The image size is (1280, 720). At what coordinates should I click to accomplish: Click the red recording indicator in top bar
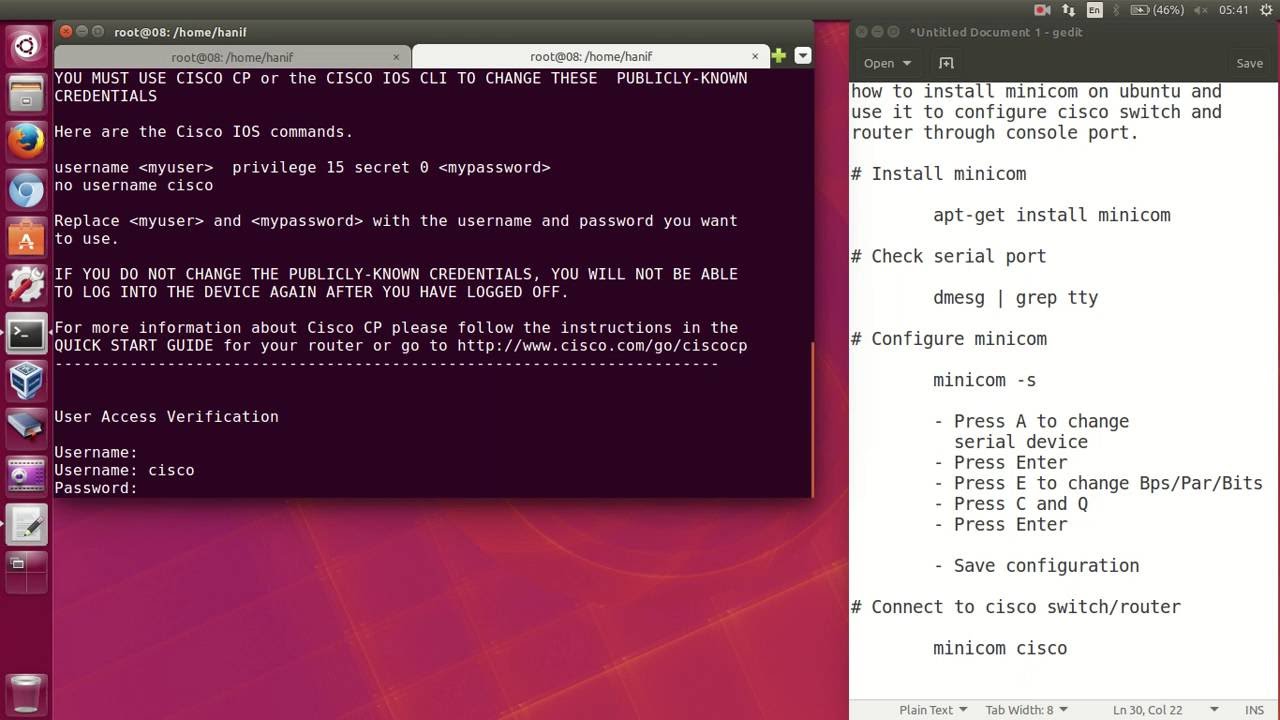tap(1042, 10)
